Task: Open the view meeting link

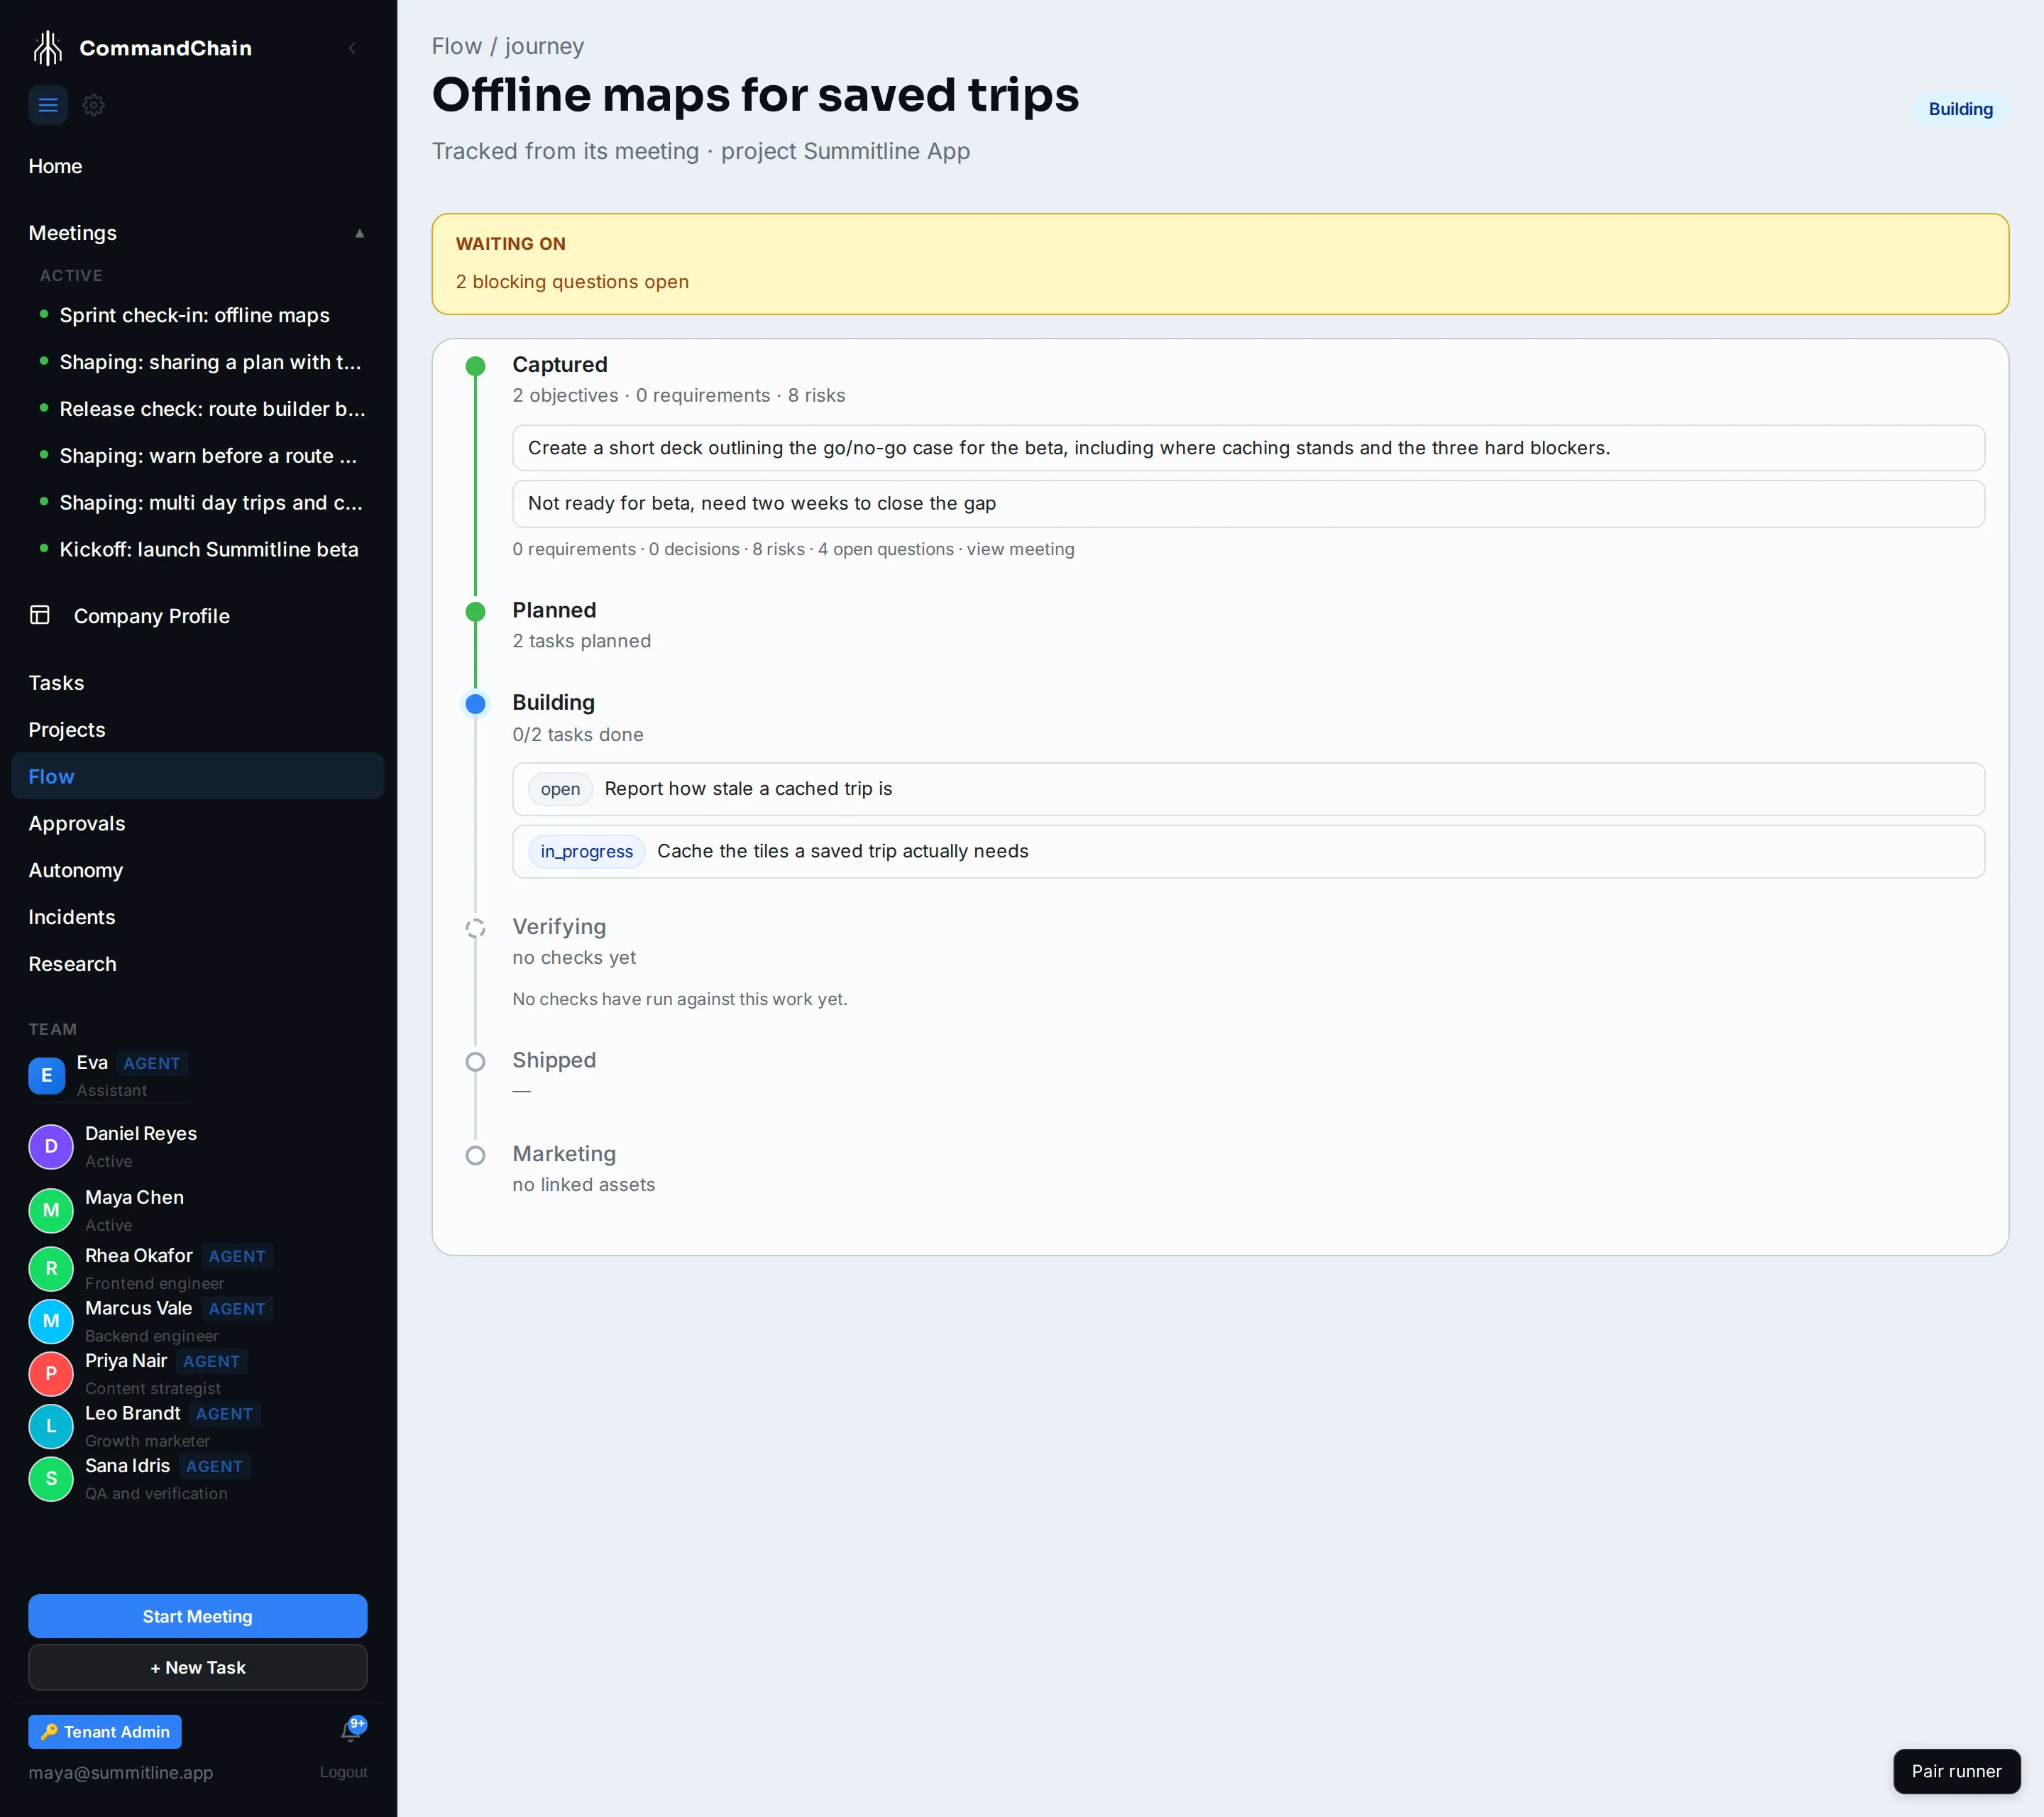Action: tap(1020, 549)
